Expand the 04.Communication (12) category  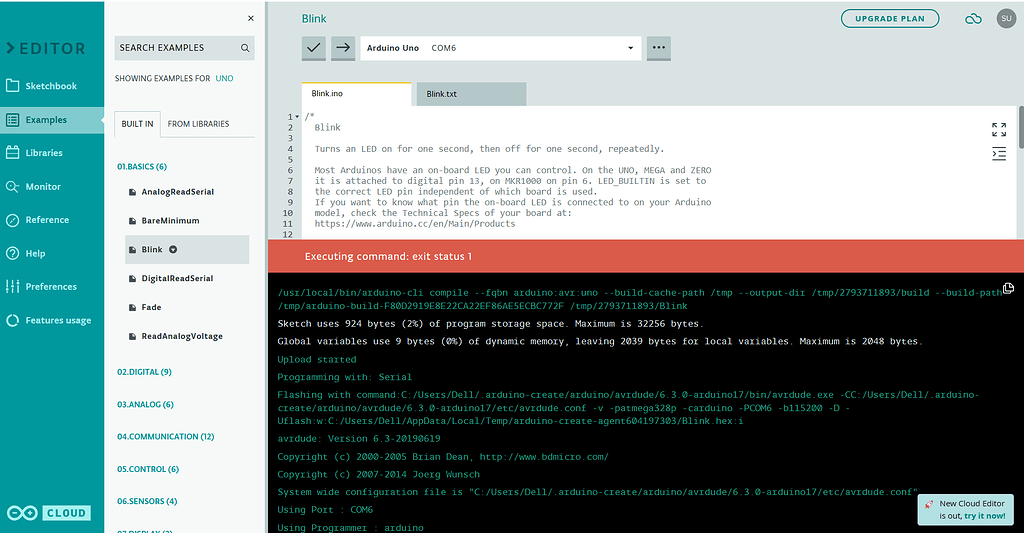(x=165, y=436)
